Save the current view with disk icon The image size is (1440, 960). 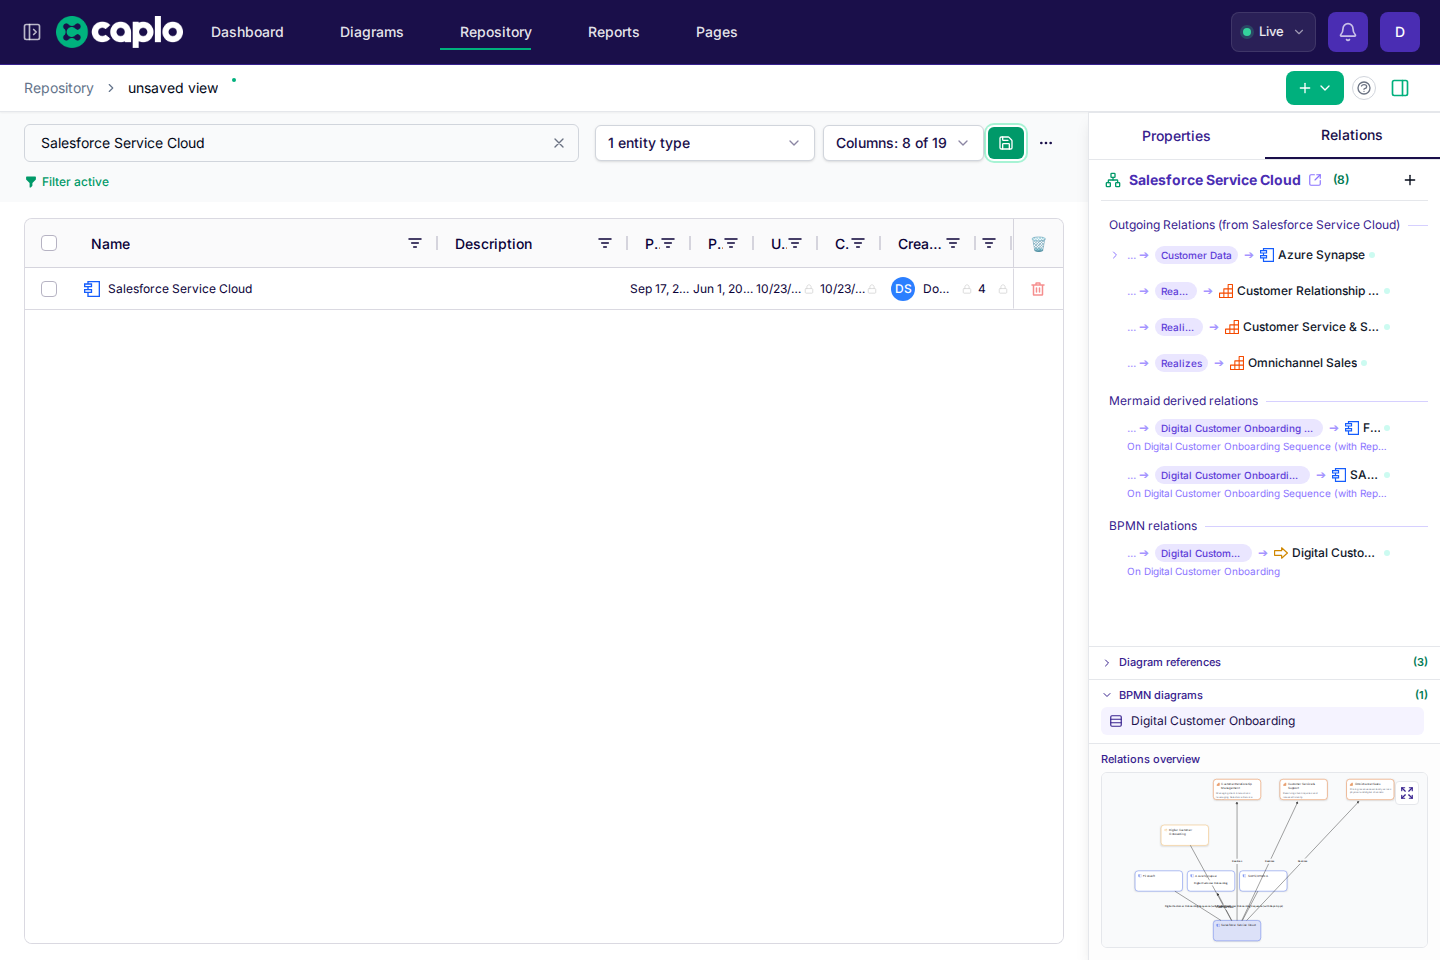click(x=1006, y=143)
